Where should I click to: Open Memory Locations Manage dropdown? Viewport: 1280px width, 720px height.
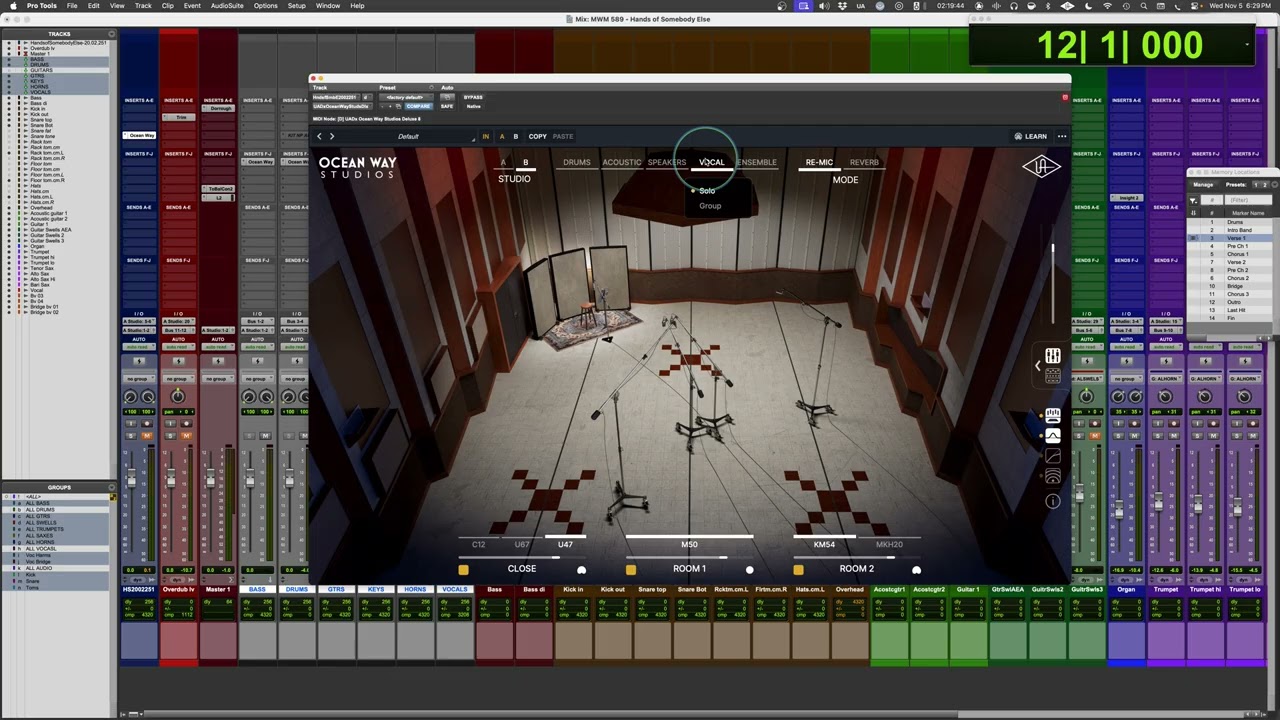coord(1203,185)
